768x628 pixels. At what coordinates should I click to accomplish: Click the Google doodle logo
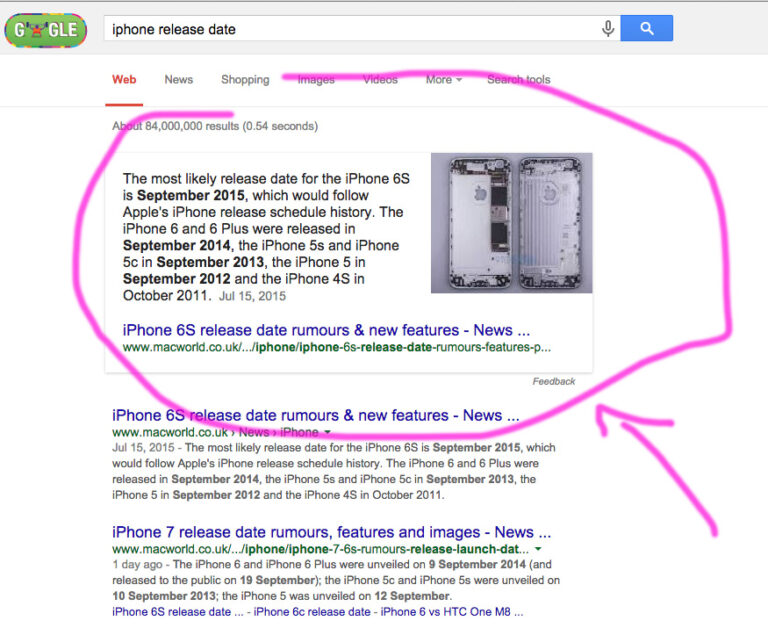click(x=46, y=30)
